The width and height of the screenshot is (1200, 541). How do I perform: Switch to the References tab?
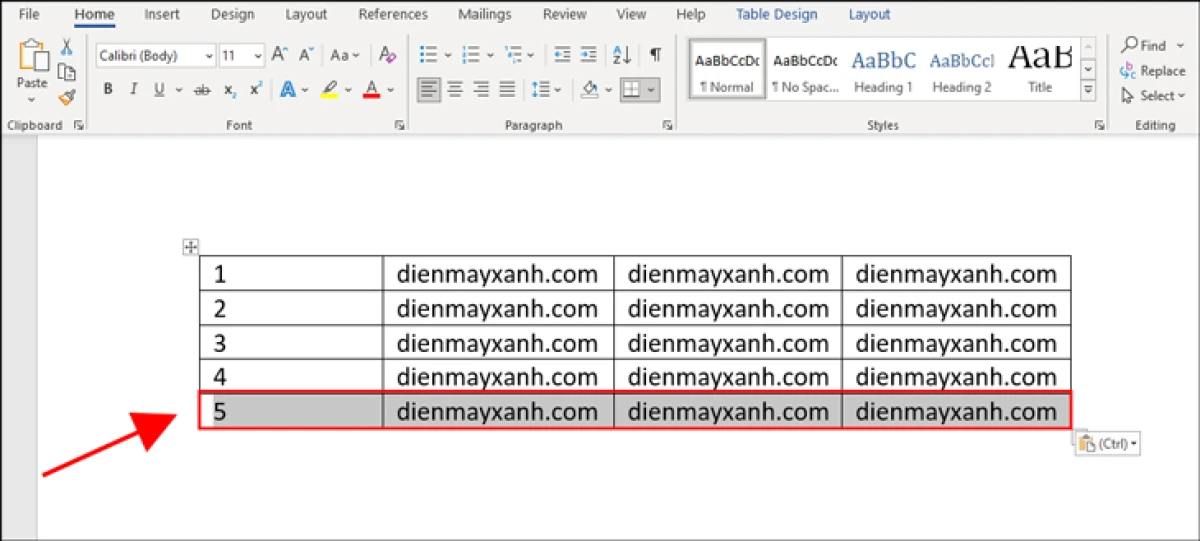pos(393,14)
